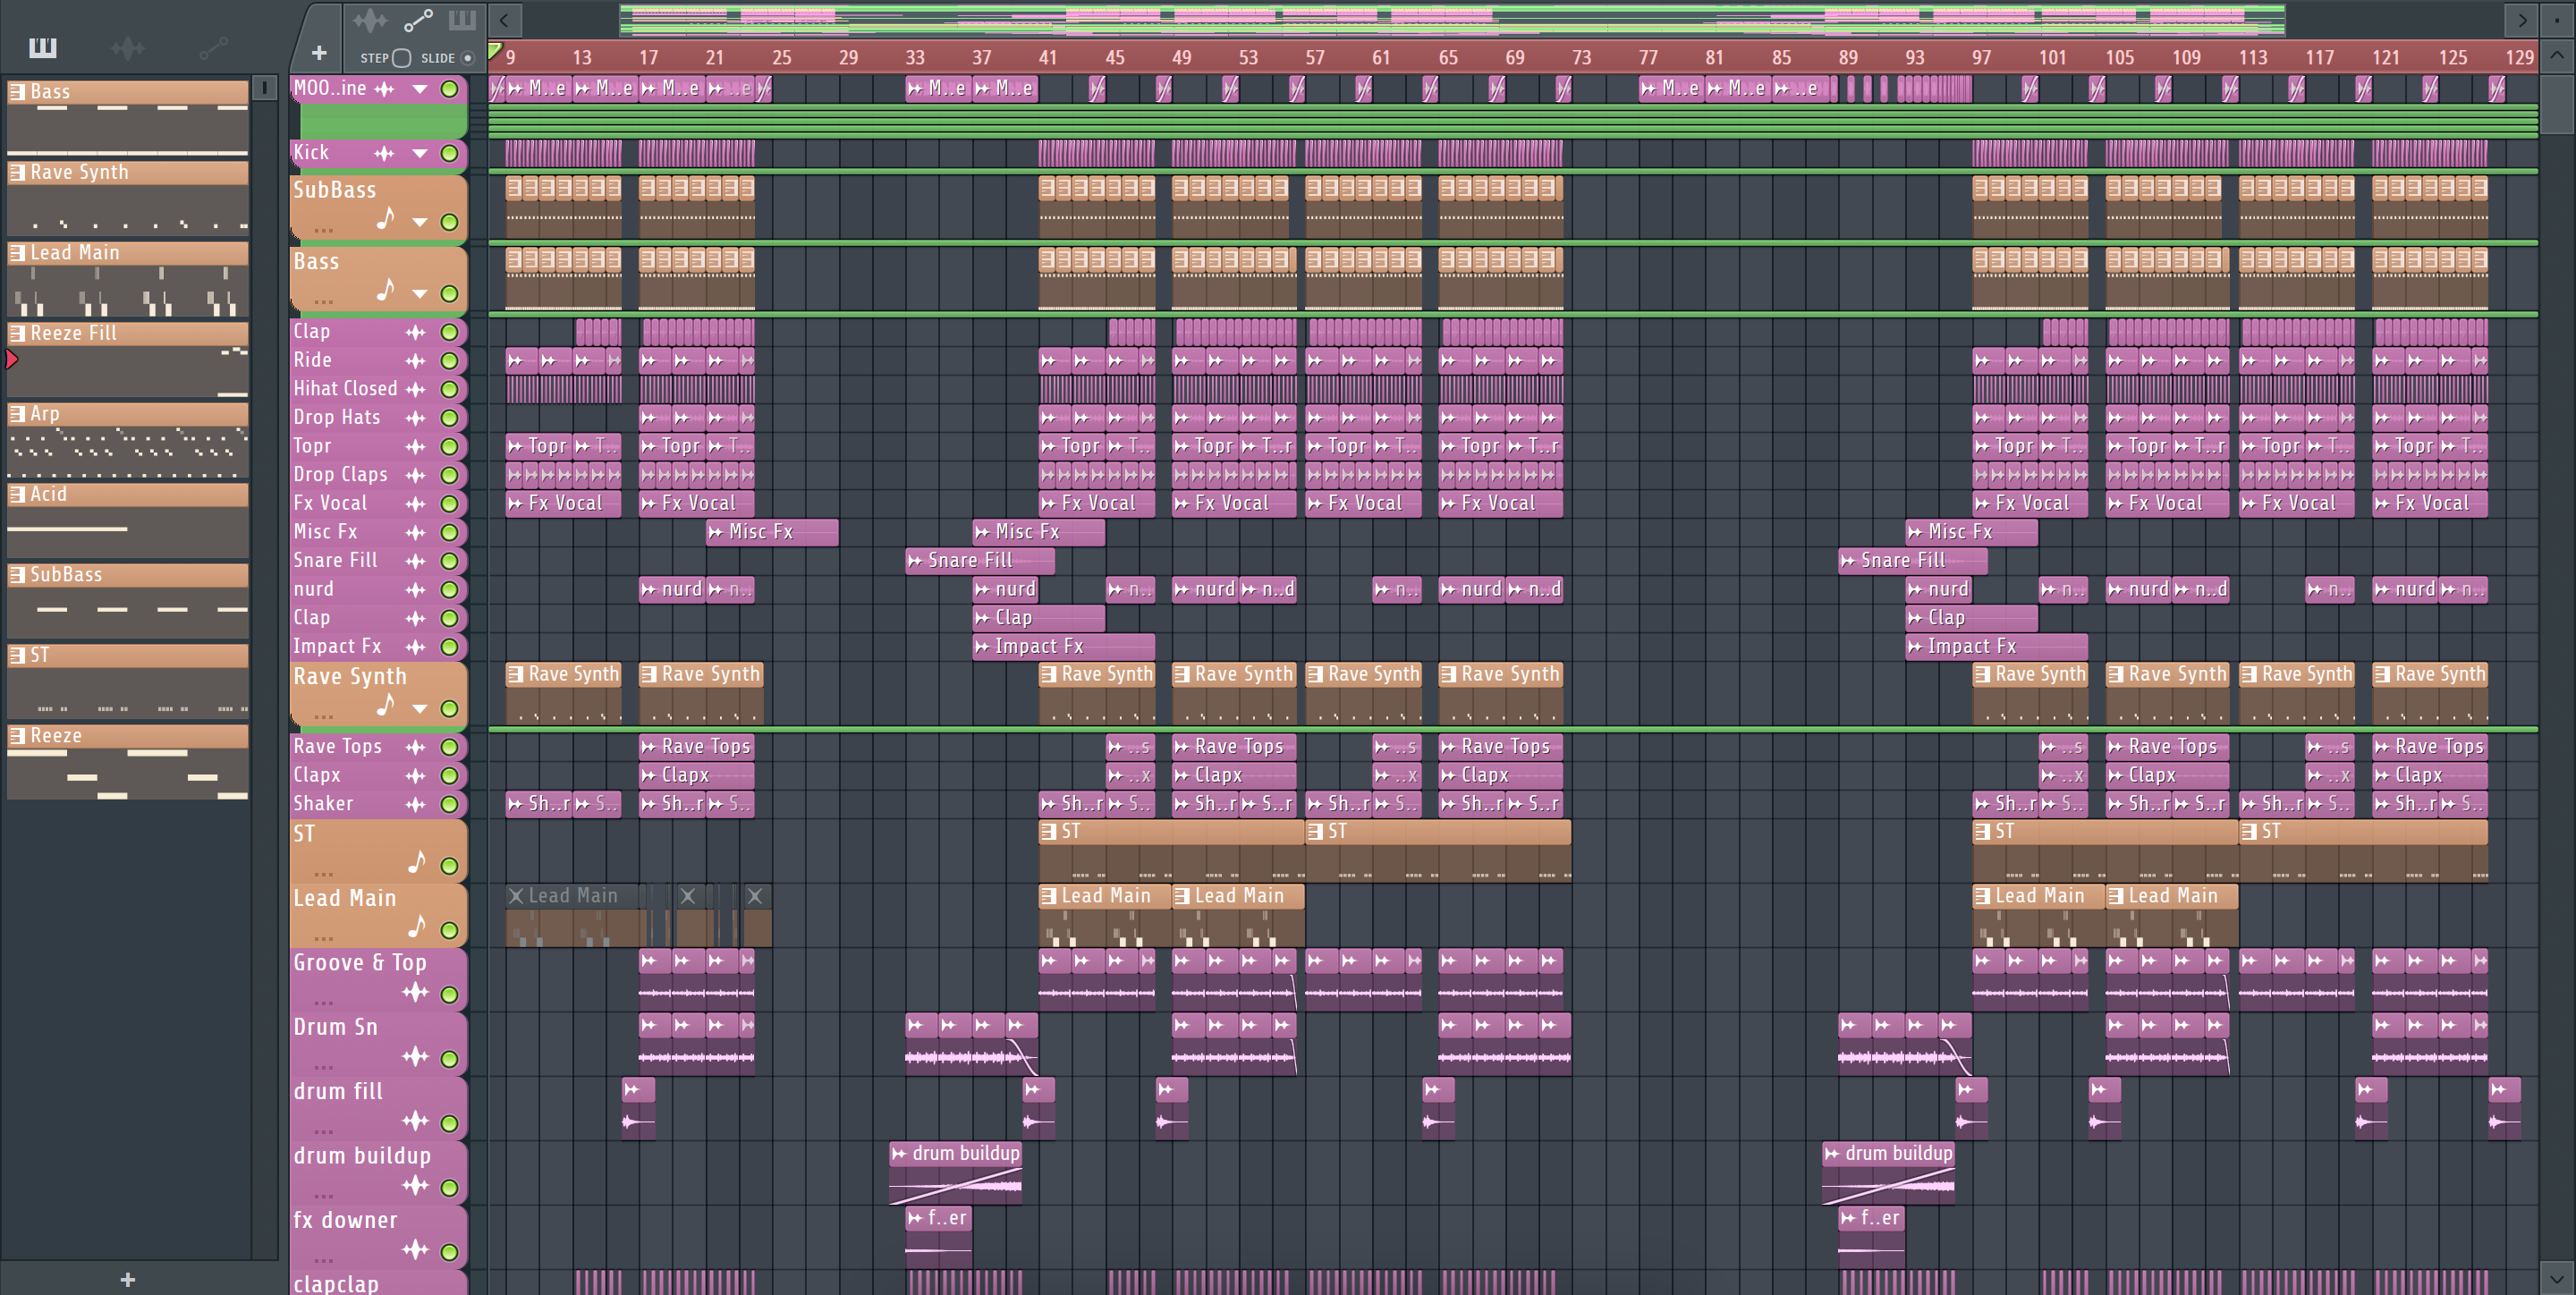The width and height of the screenshot is (2576, 1295).
Task: Select the SLIDE radio button
Action: (467, 58)
